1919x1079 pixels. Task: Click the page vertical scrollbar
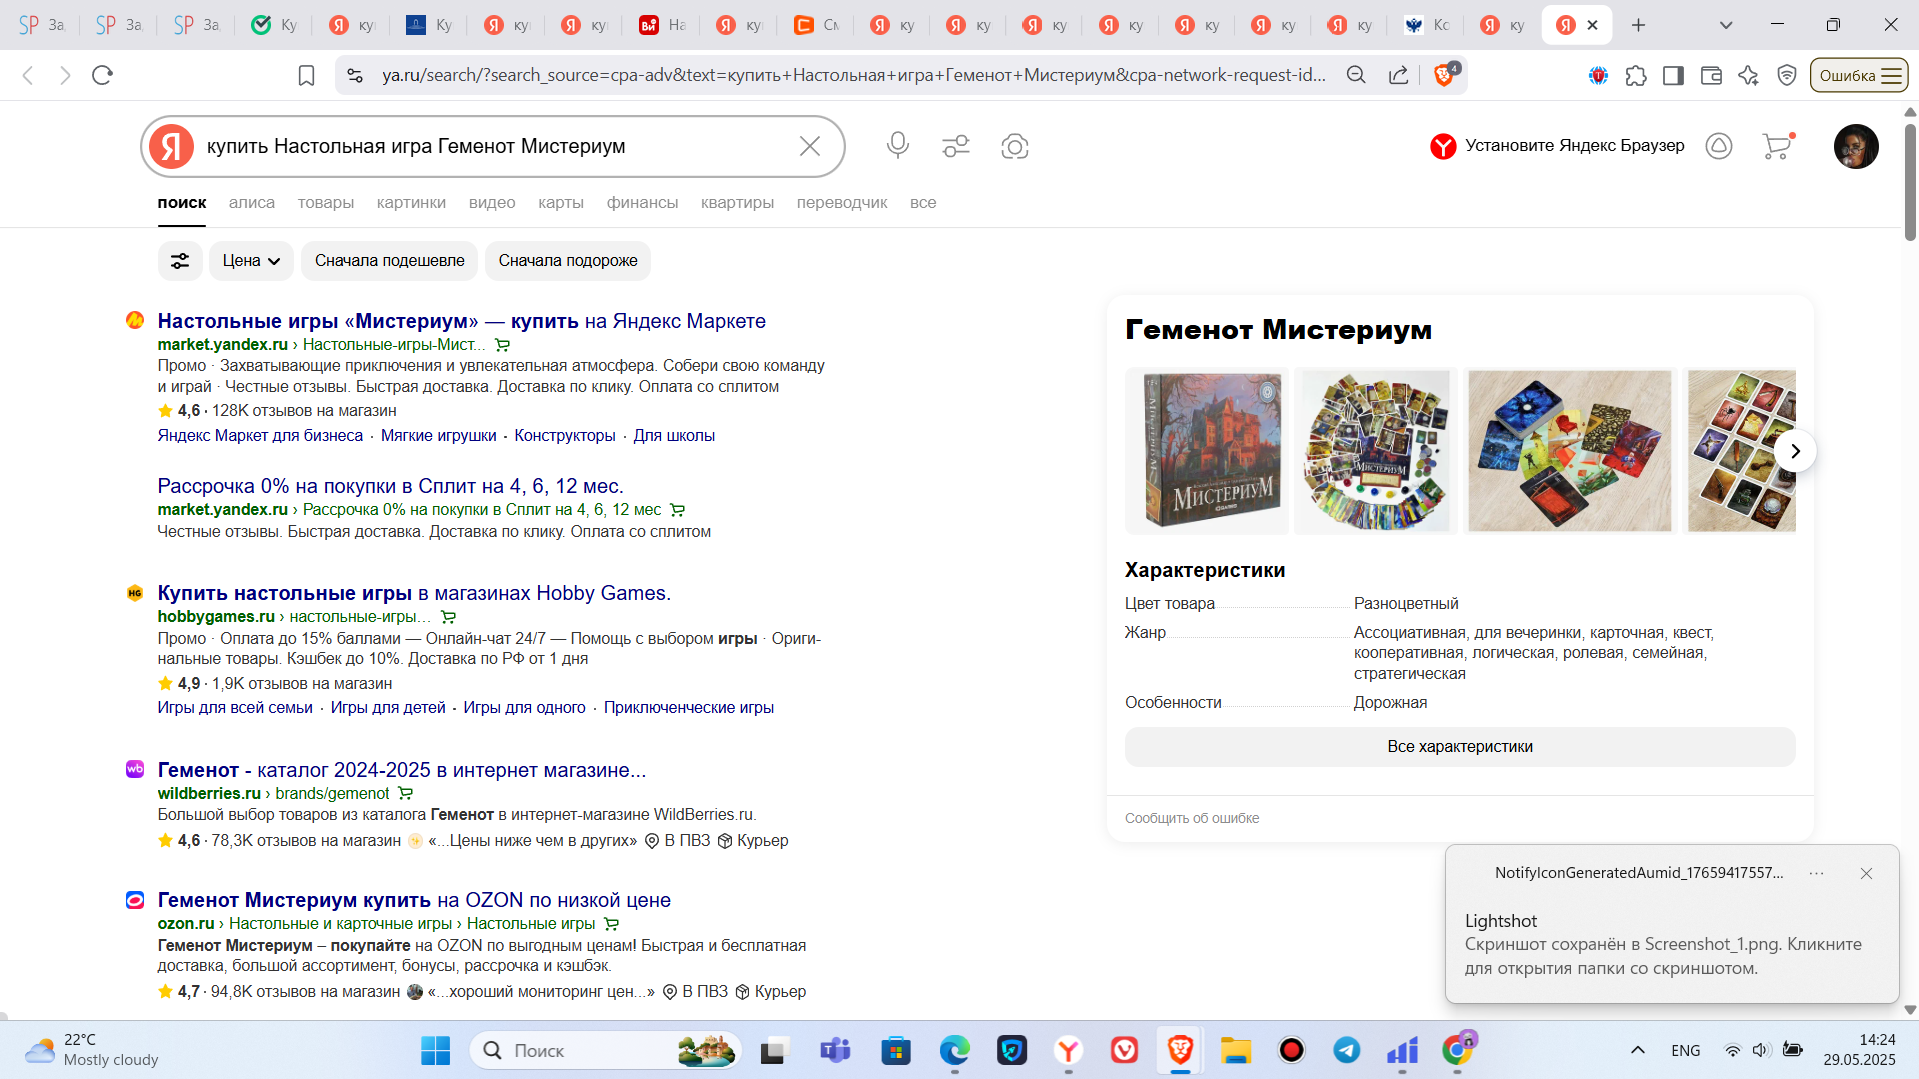tap(1910, 180)
